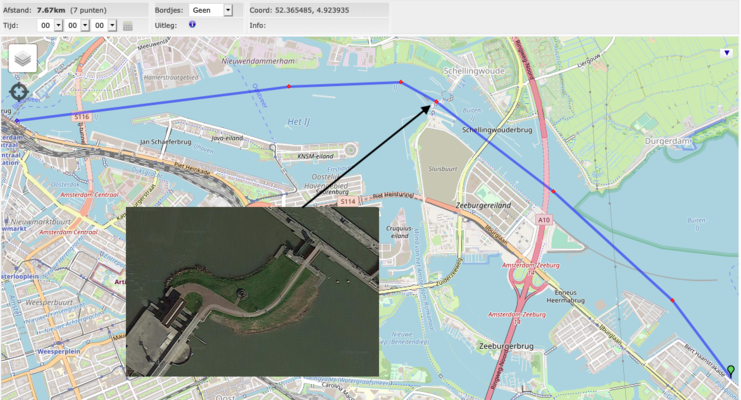Image resolution: width=741 pixels, height=400 pixels.
Task: Click the Jan Schaeferbrug label
Action: pyautogui.click(x=166, y=142)
